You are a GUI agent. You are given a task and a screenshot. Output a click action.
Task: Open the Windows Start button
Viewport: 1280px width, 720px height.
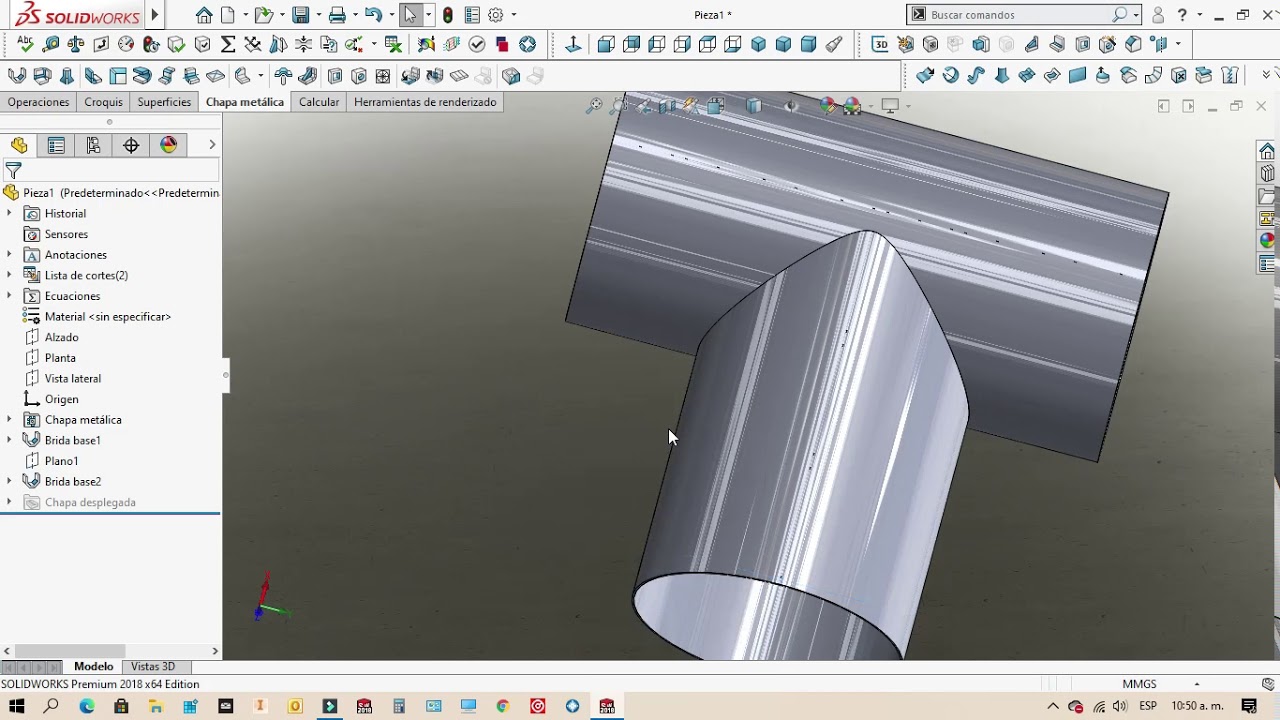[x=16, y=706]
